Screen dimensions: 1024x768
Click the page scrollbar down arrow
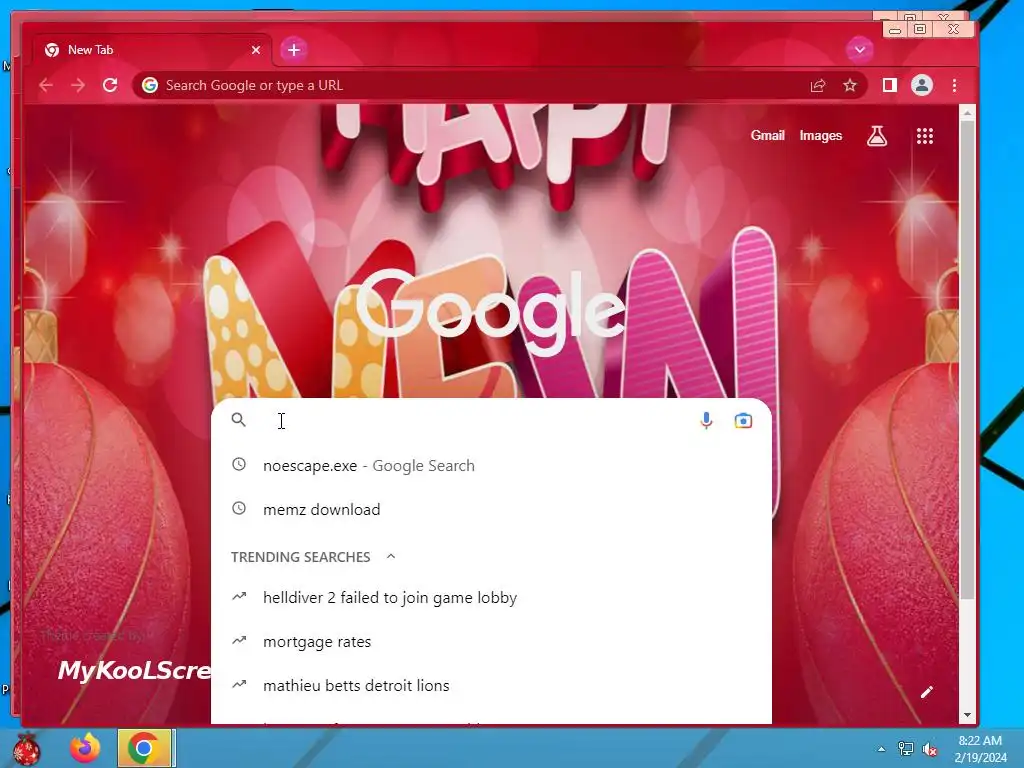tap(967, 715)
